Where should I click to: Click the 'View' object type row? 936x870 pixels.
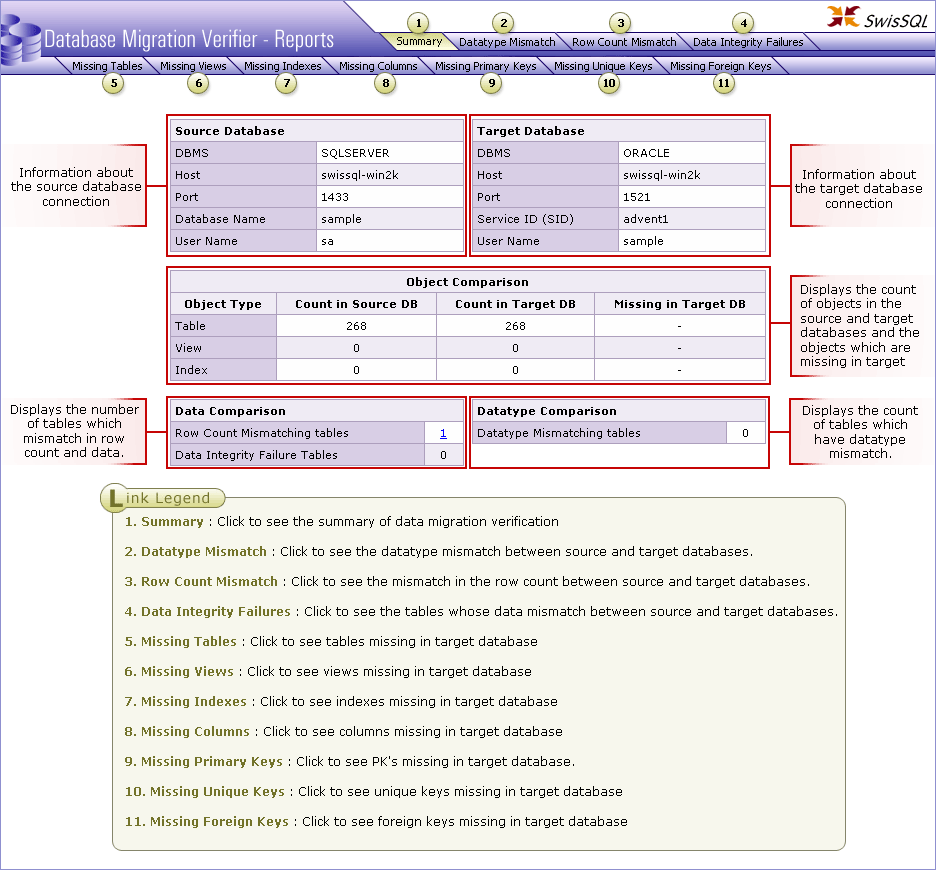pos(467,348)
